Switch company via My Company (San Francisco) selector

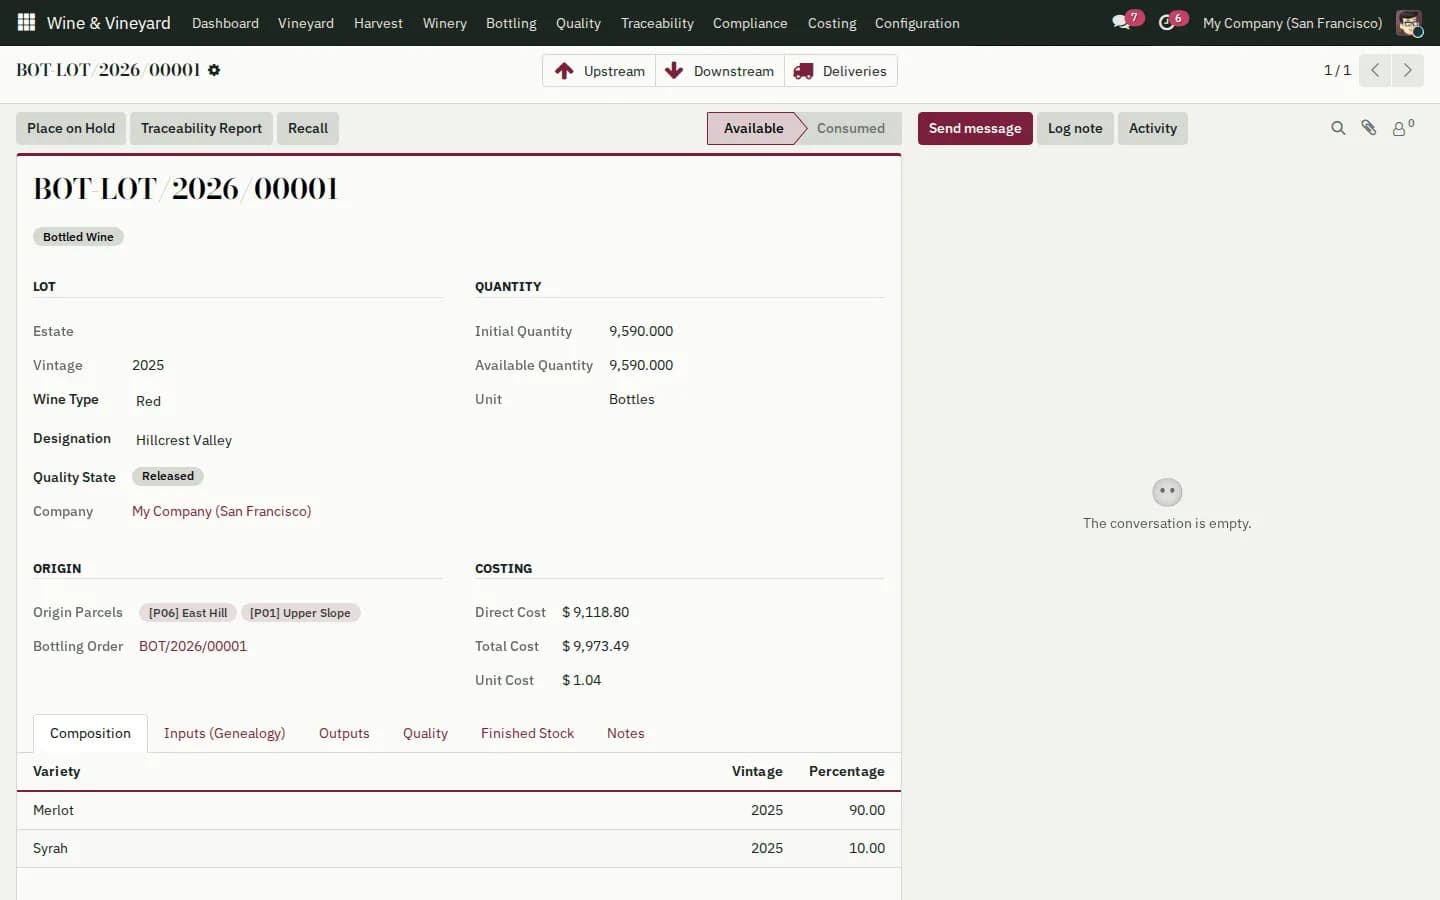pyautogui.click(x=1292, y=23)
